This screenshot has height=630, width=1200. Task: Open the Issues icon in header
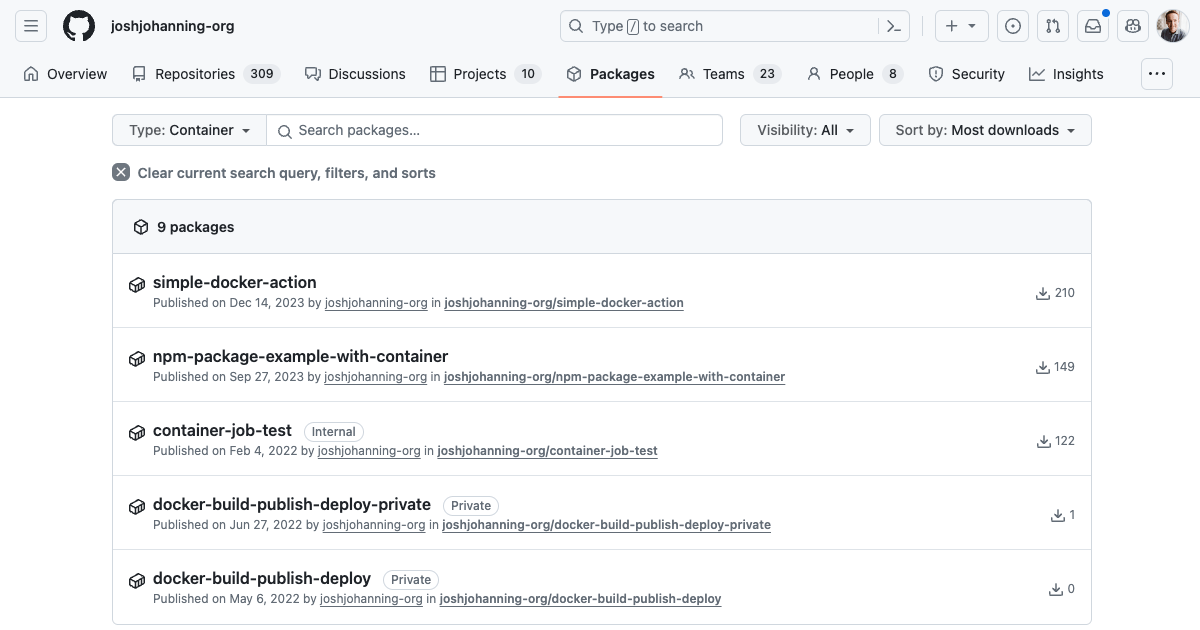[x=1013, y=26]
